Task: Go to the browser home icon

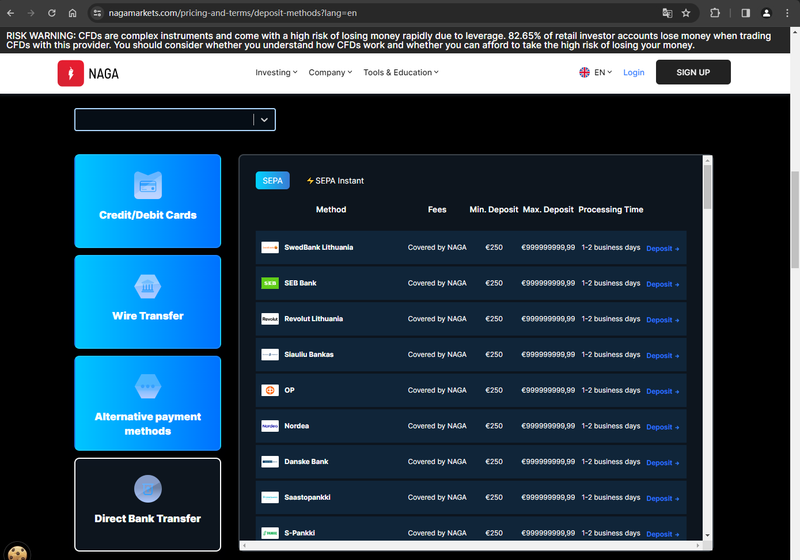Action: 72,13
